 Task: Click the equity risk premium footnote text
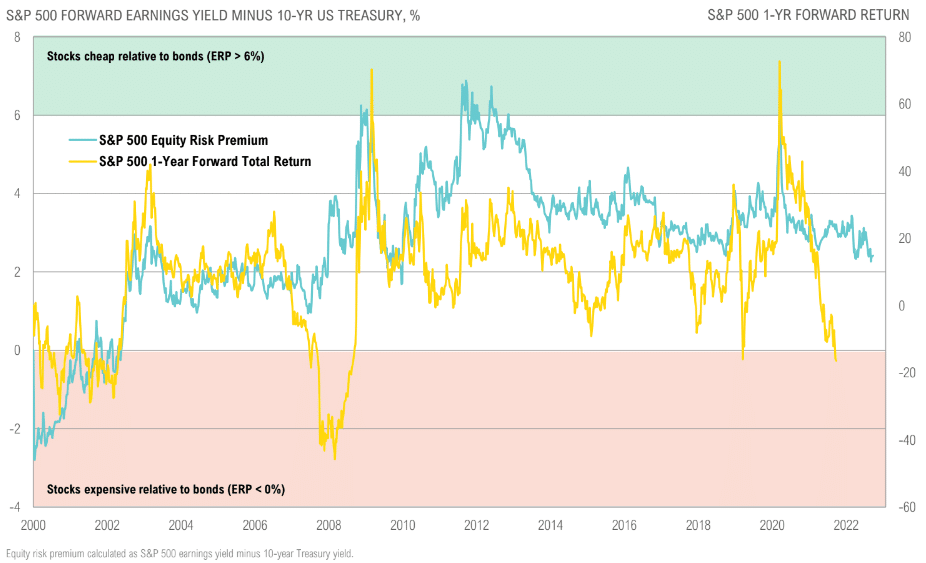pos(180,554)
